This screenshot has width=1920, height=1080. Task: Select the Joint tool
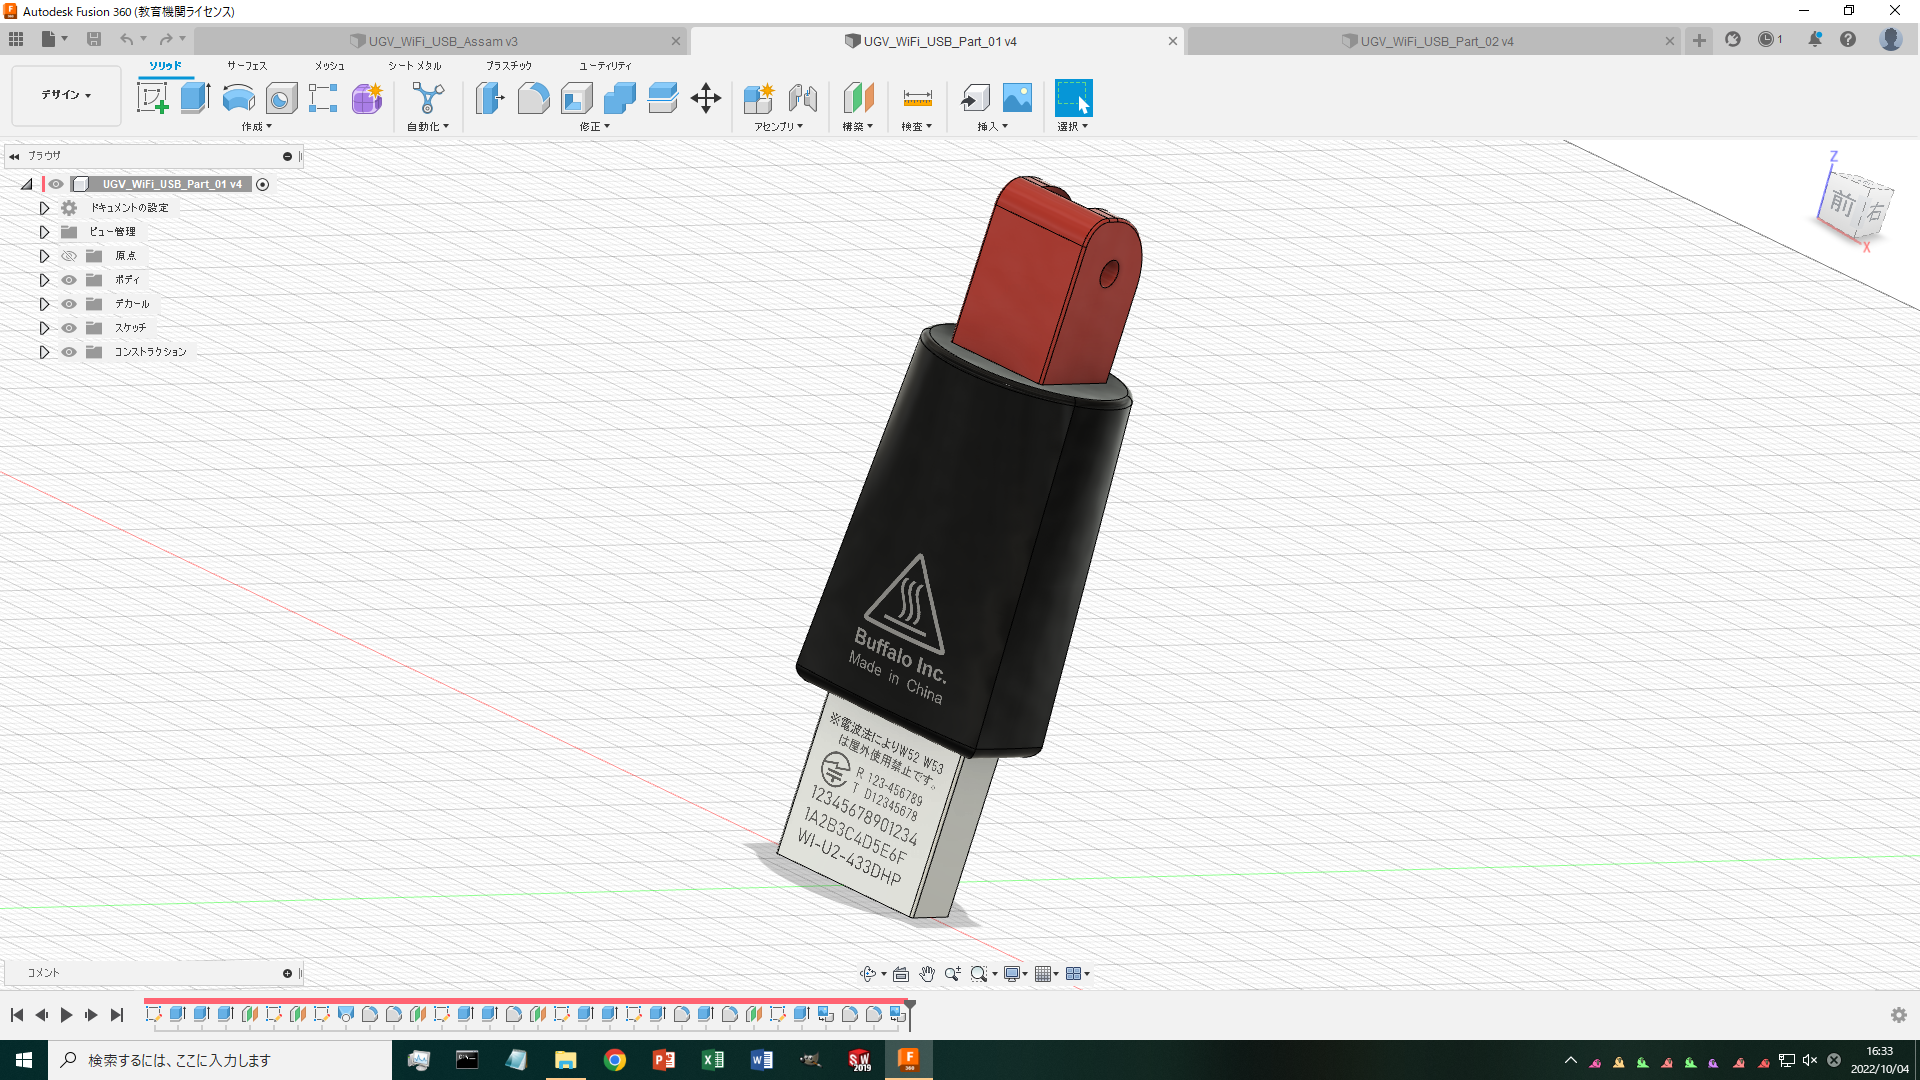click(802, 98)
